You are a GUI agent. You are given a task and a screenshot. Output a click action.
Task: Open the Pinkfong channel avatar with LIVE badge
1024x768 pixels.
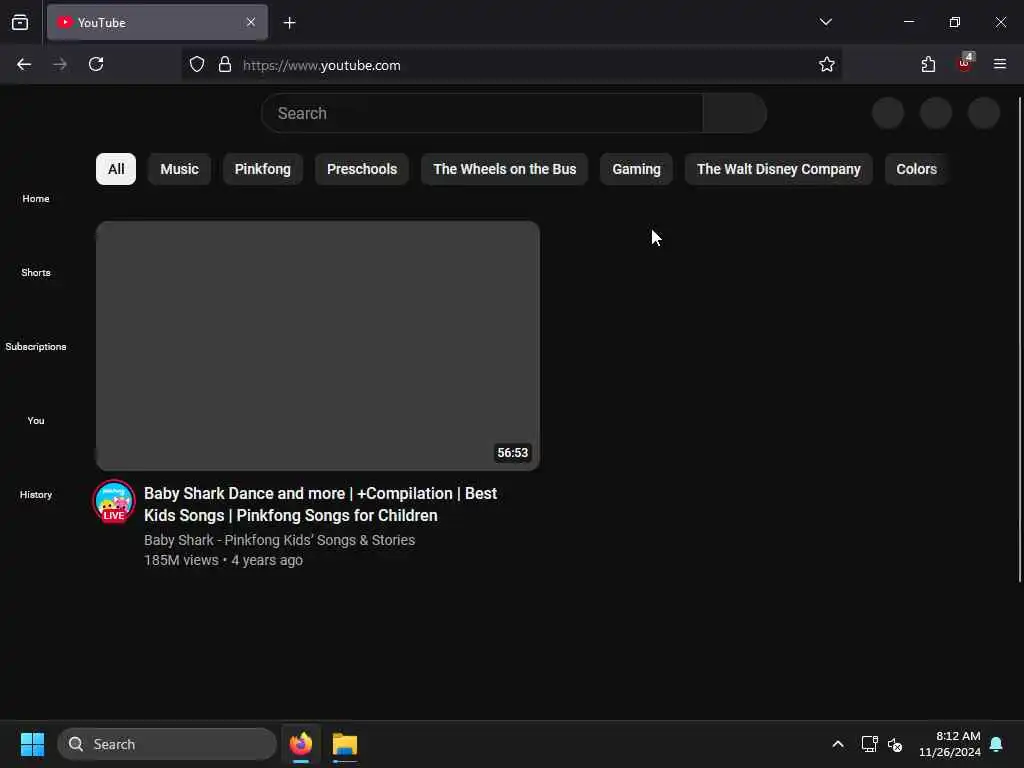coord(114,502)
